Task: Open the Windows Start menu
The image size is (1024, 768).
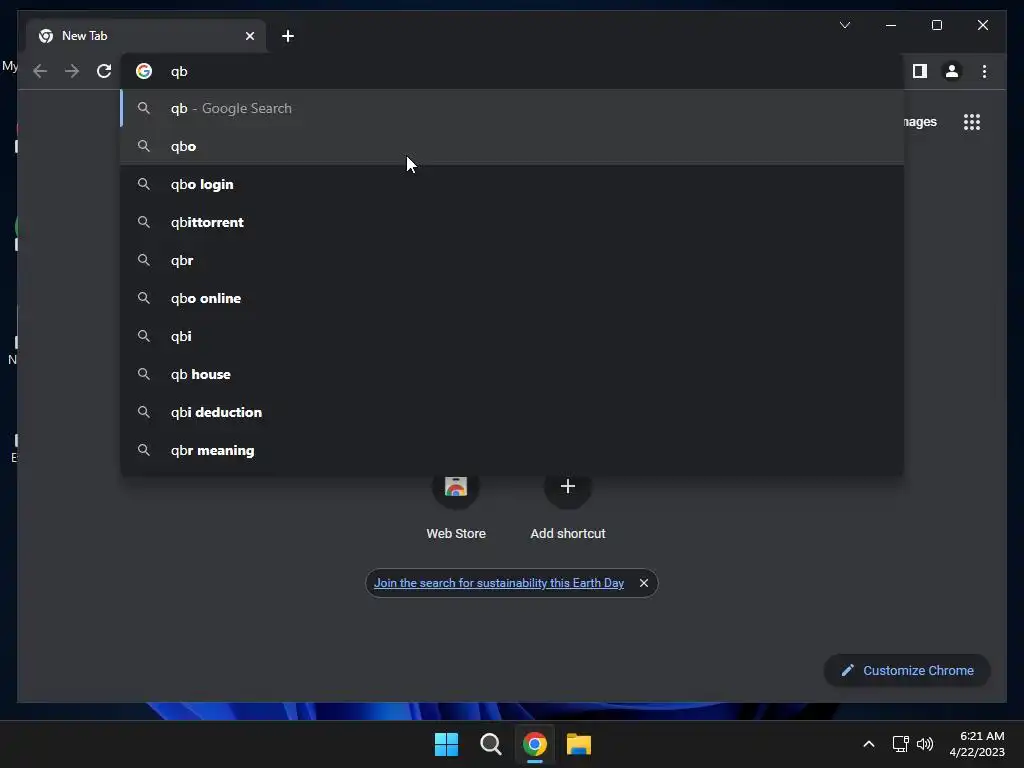Action: coord(447,744)
